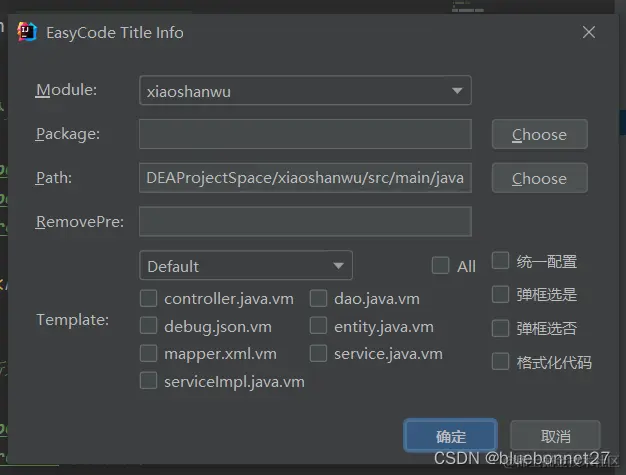Click the RemovePre input field
The height and width of the screenshot is (475, 626).
coord(305,222)
